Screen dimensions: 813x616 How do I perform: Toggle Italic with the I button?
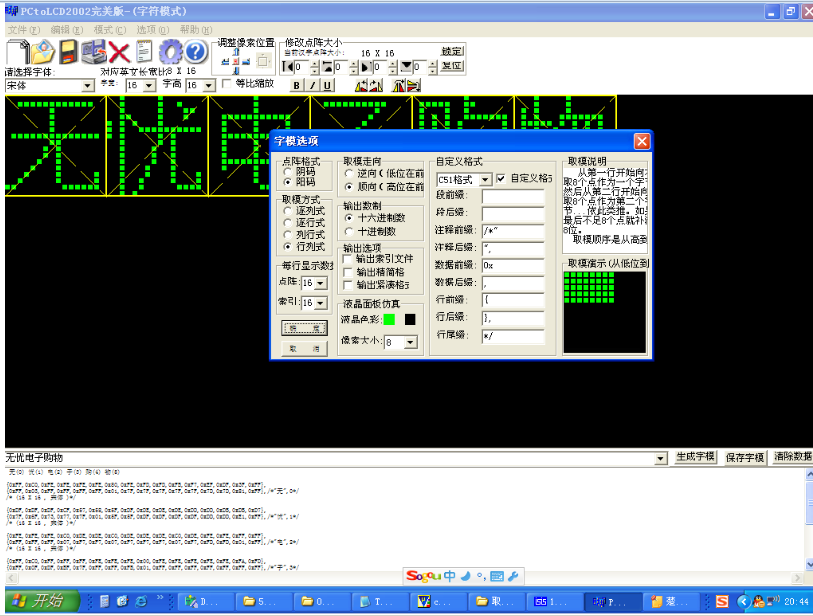point(312,86)
